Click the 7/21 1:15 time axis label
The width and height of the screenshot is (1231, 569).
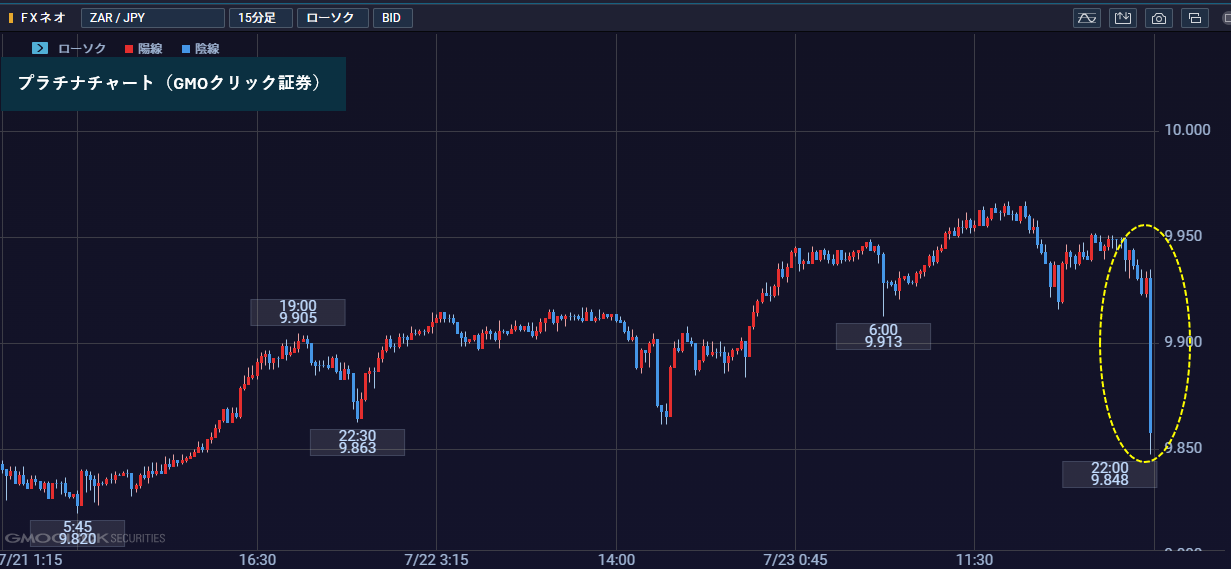(31, 560)
